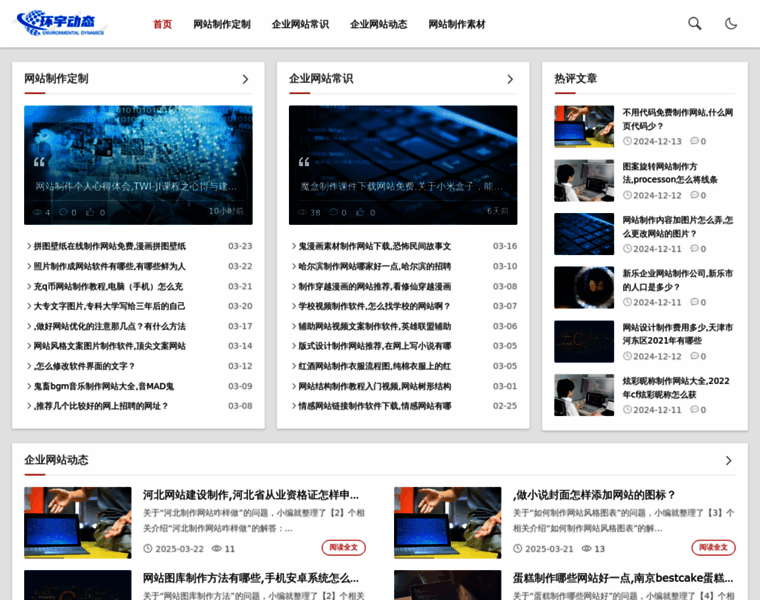Click the 环宇动态 site logo
Screen dimensions: 760x600
coord(60,23)
